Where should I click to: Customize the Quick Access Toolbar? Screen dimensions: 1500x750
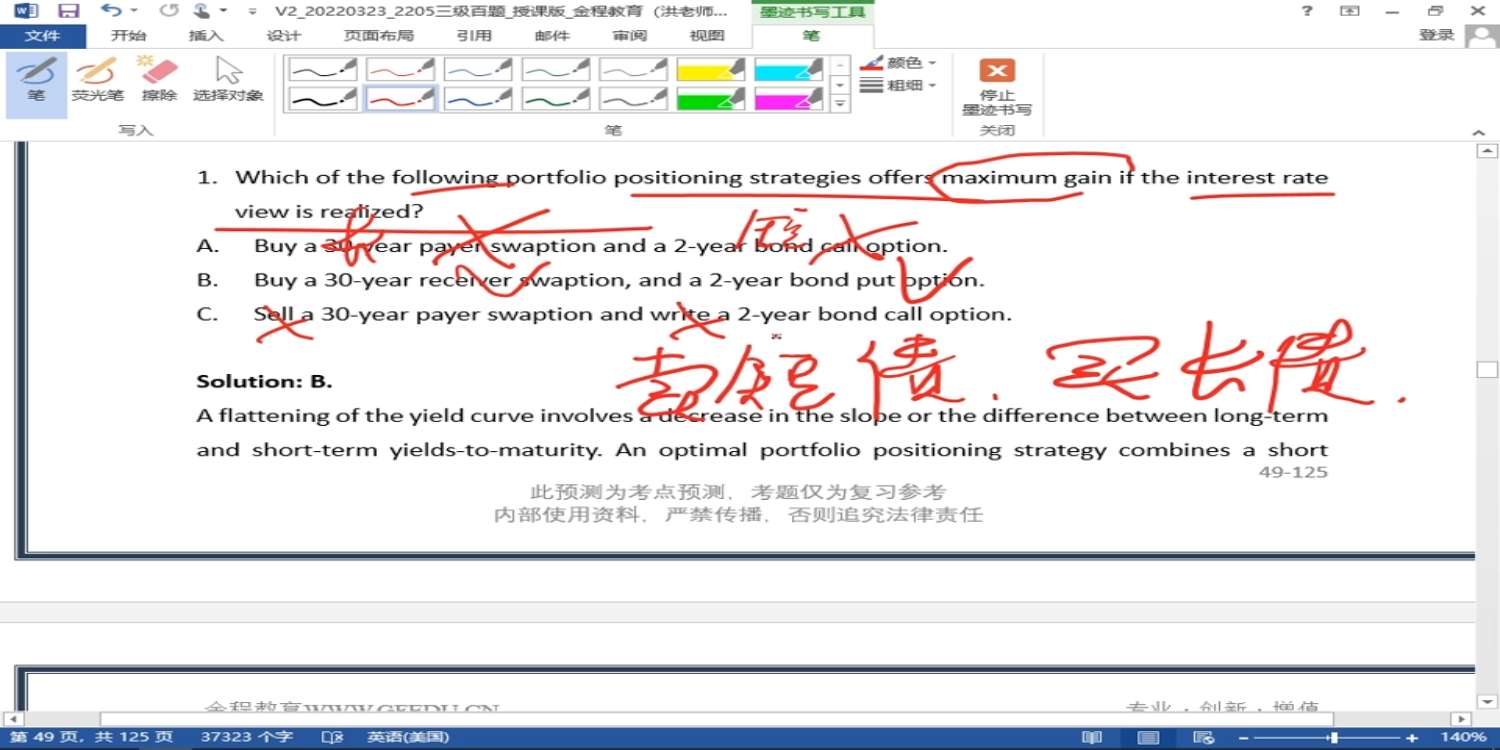[251, 11]
